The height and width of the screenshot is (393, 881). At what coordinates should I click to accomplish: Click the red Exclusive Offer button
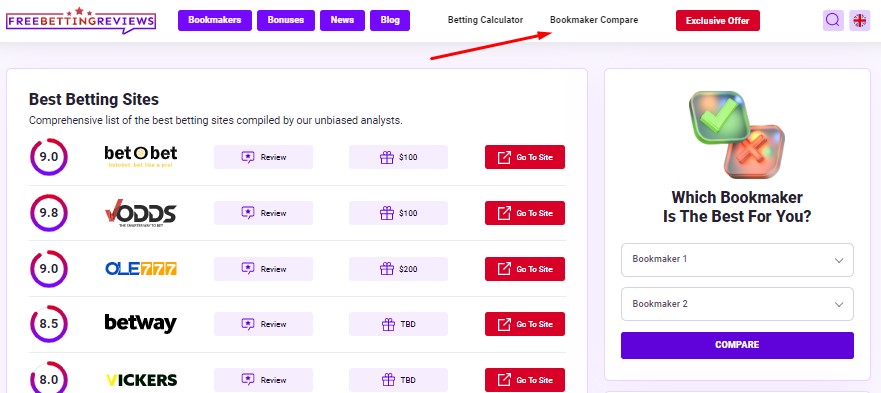[x=717, y=21]
